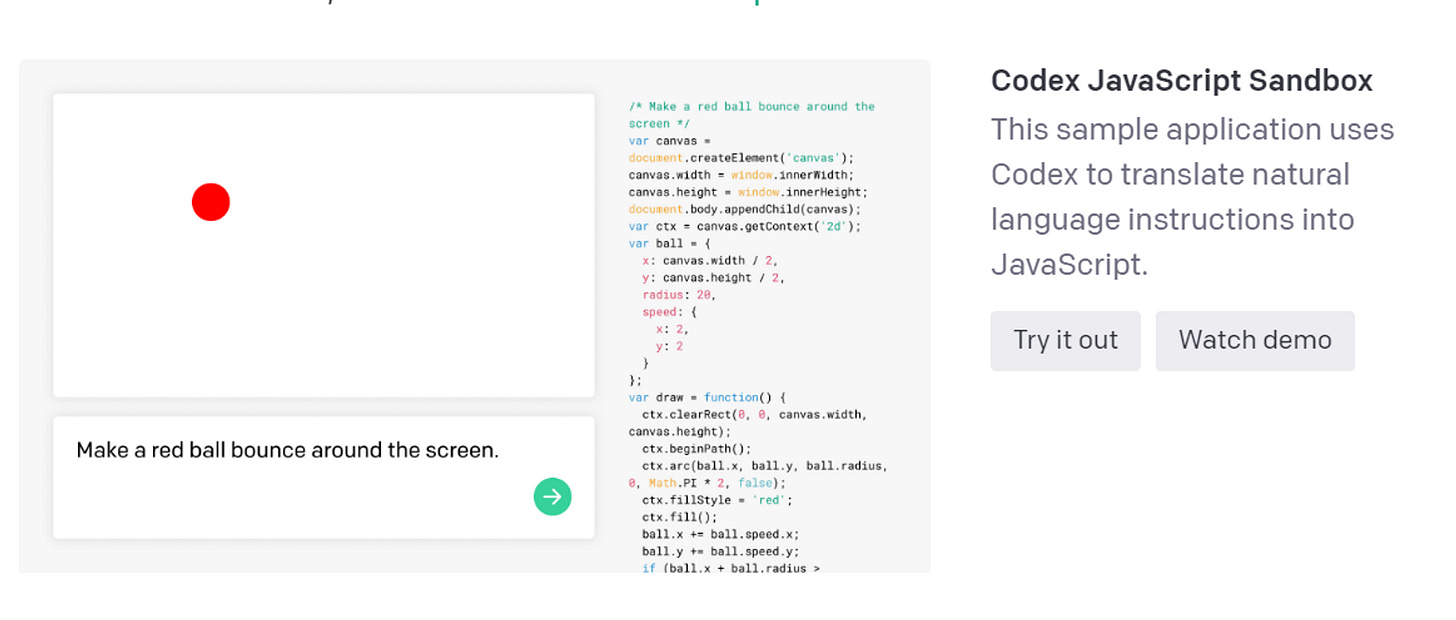Click code line 'y: canvas.height / 2,'
The image size is (1456, 620).
(x=714, y=278)
